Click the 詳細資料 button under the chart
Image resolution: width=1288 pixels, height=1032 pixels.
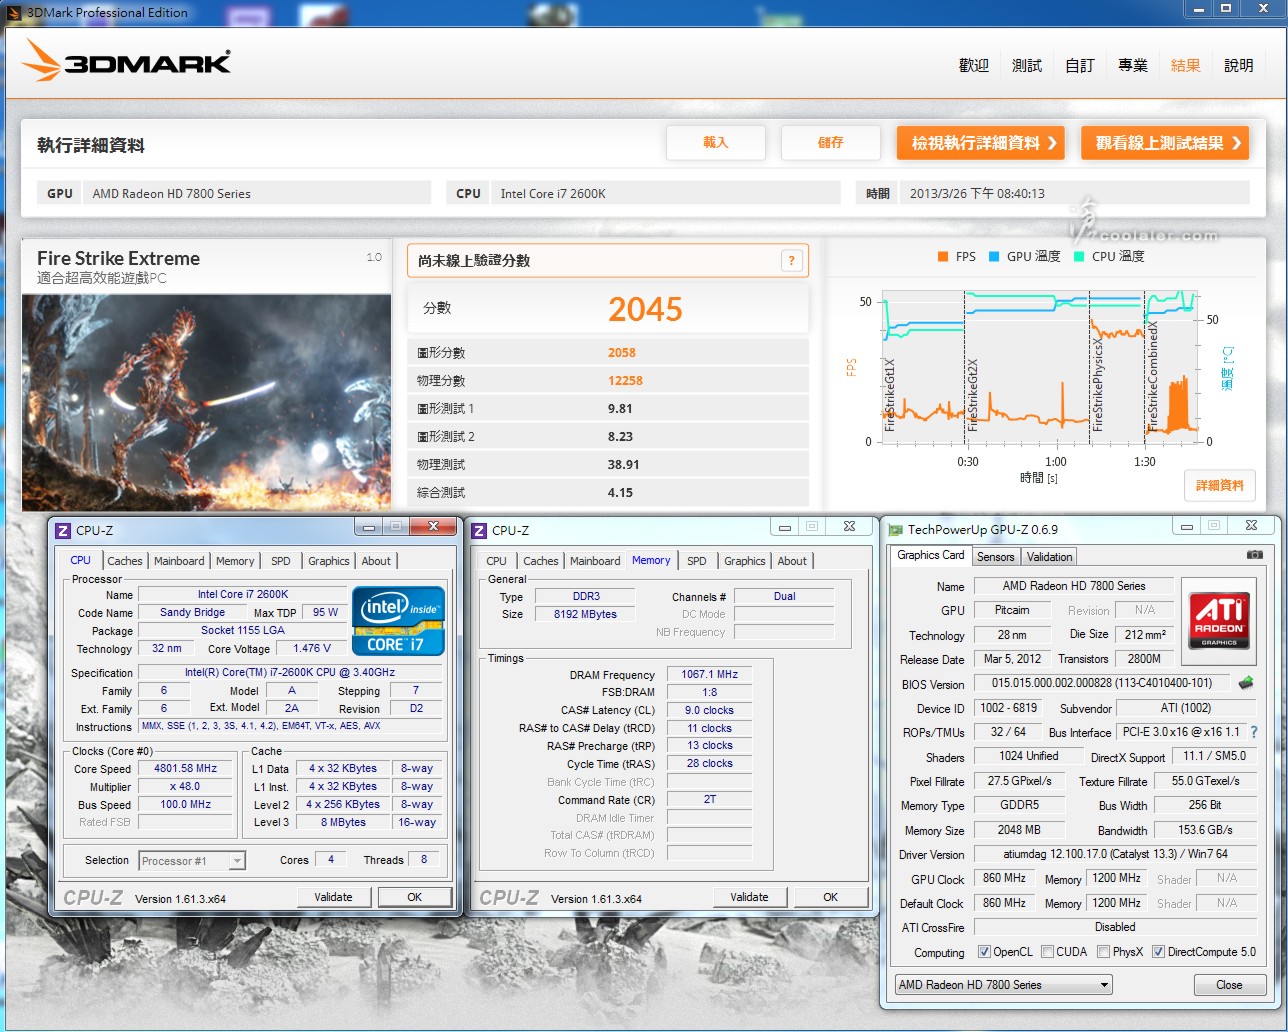[1219, 485]
